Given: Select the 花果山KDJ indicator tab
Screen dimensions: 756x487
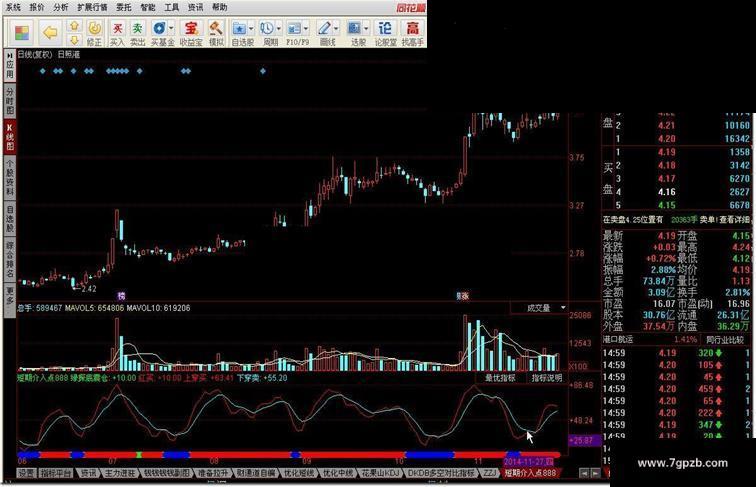Looking at the screenshot, I should (380, 473).
